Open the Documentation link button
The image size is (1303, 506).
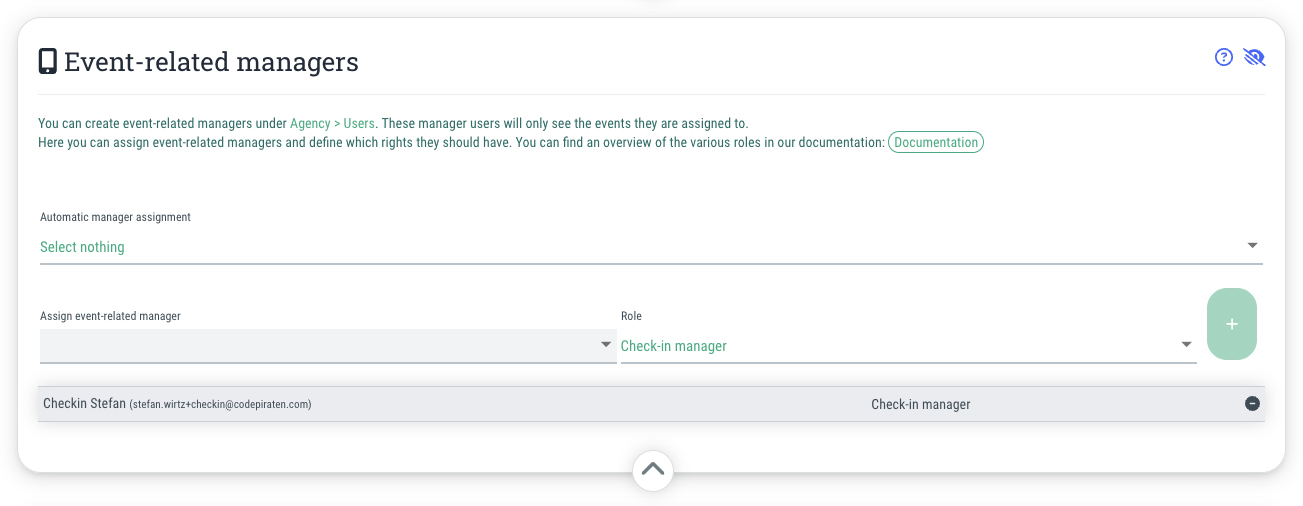pyautogui.click(x=936, y=142)
